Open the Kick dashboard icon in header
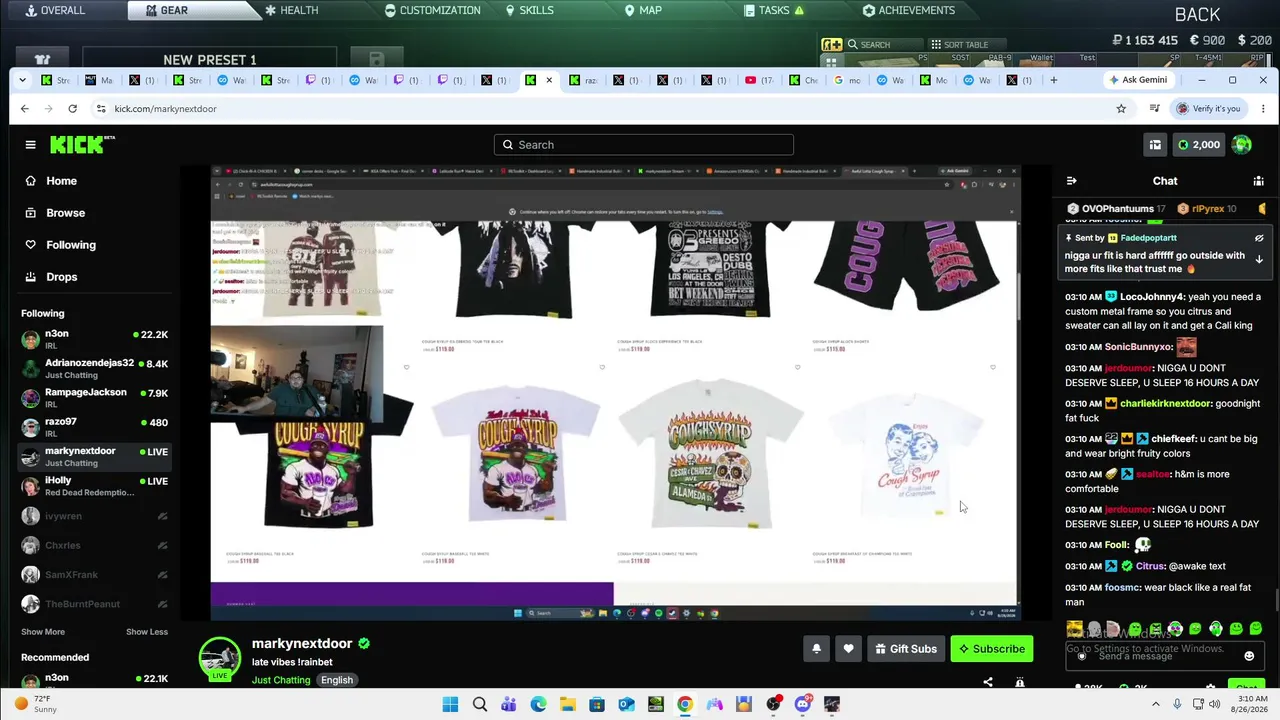Viewport: 1280px width, 720px height. click(1155, 145)
